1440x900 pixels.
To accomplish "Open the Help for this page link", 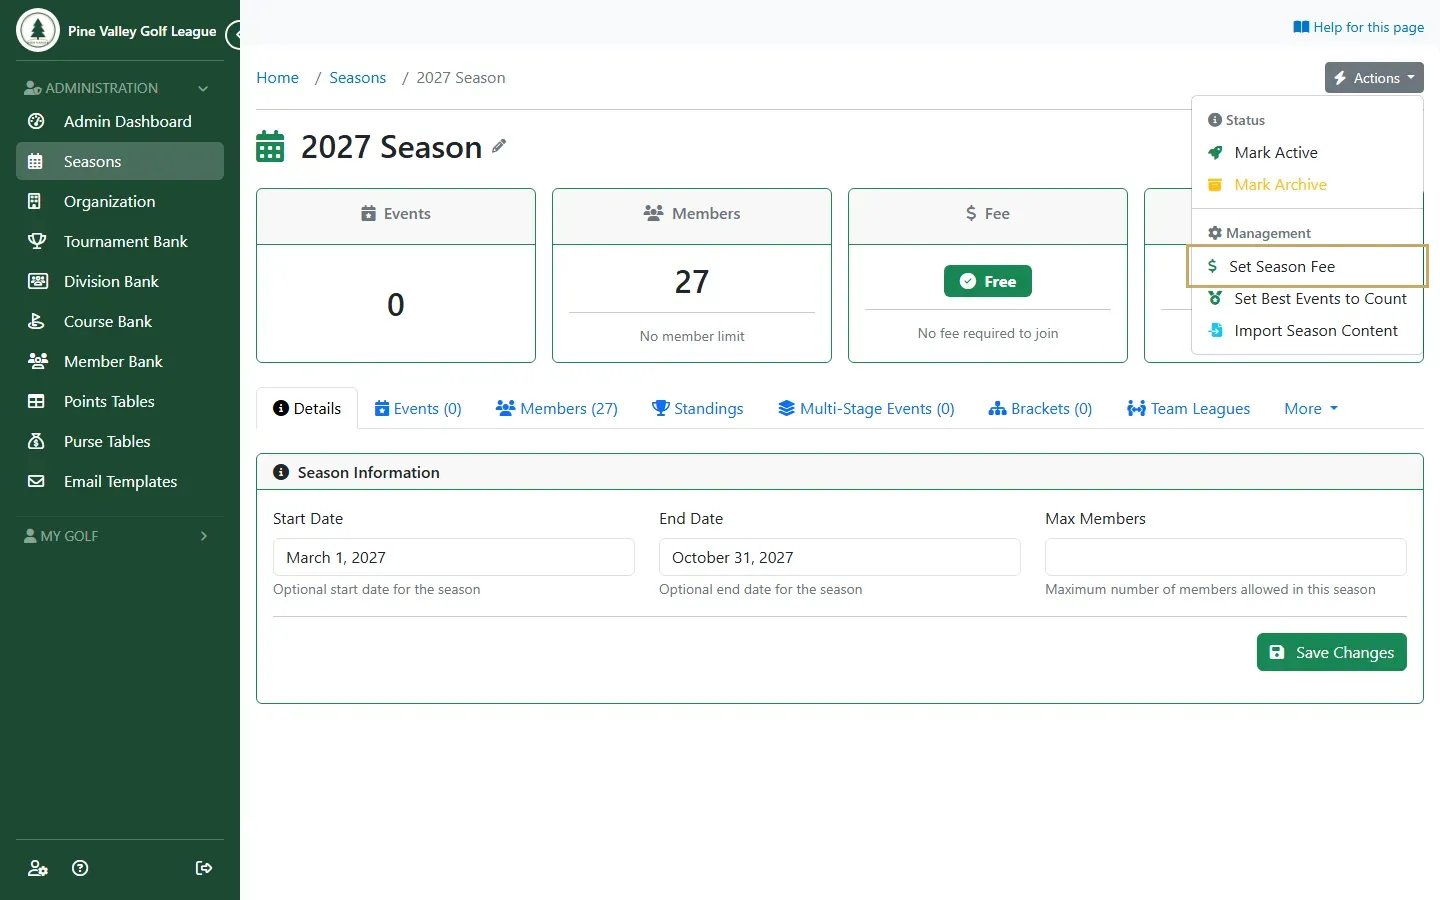I will (x=1358, y=27).
